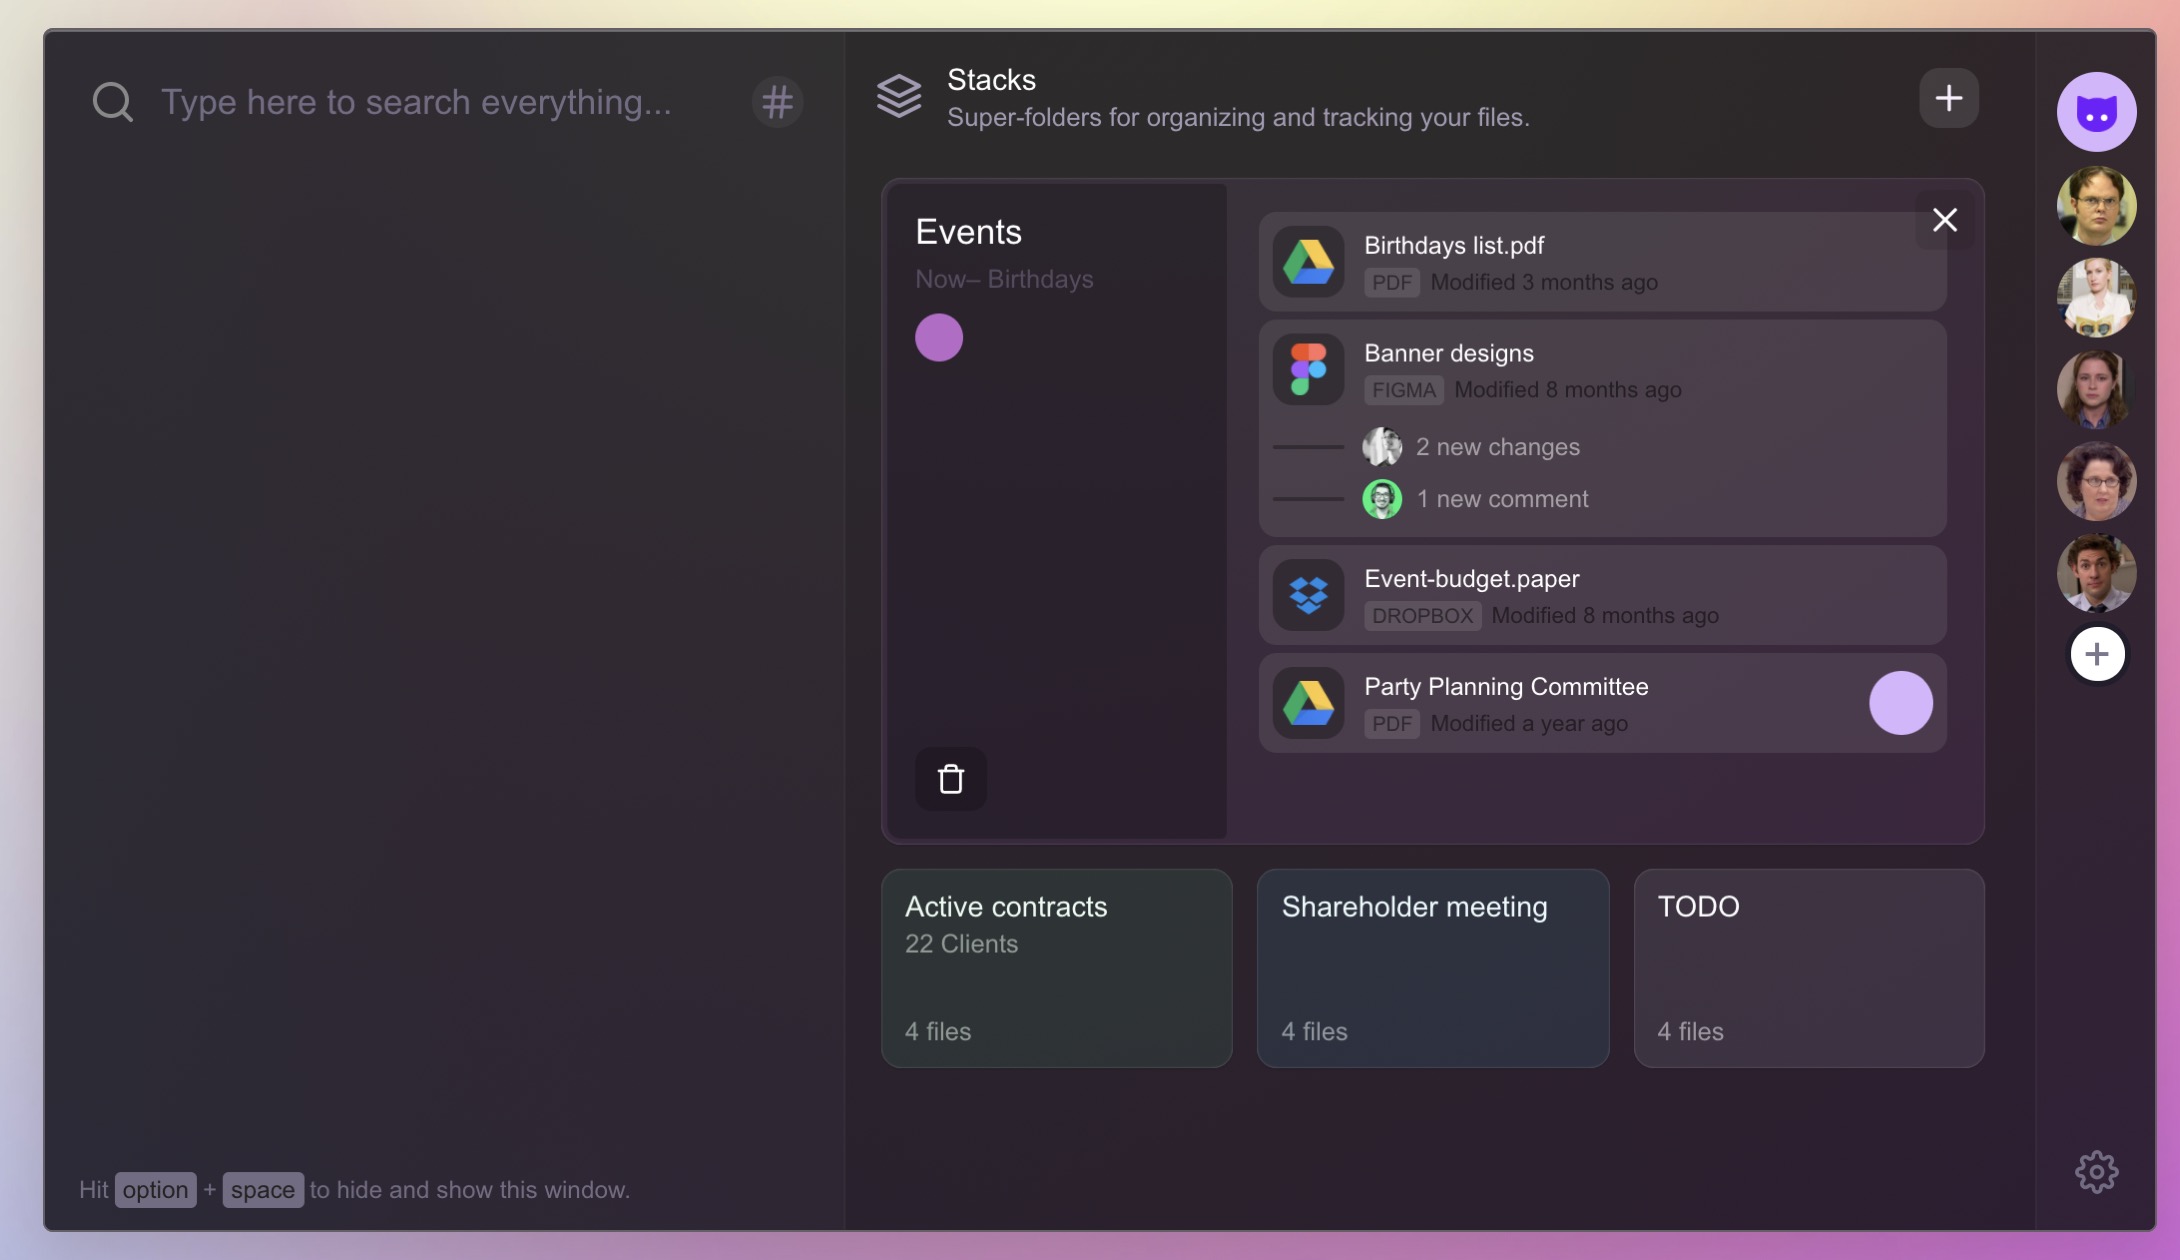Add a teammate with white plus circle
Viewport: 2180px width, 1260px height.
2097,654
